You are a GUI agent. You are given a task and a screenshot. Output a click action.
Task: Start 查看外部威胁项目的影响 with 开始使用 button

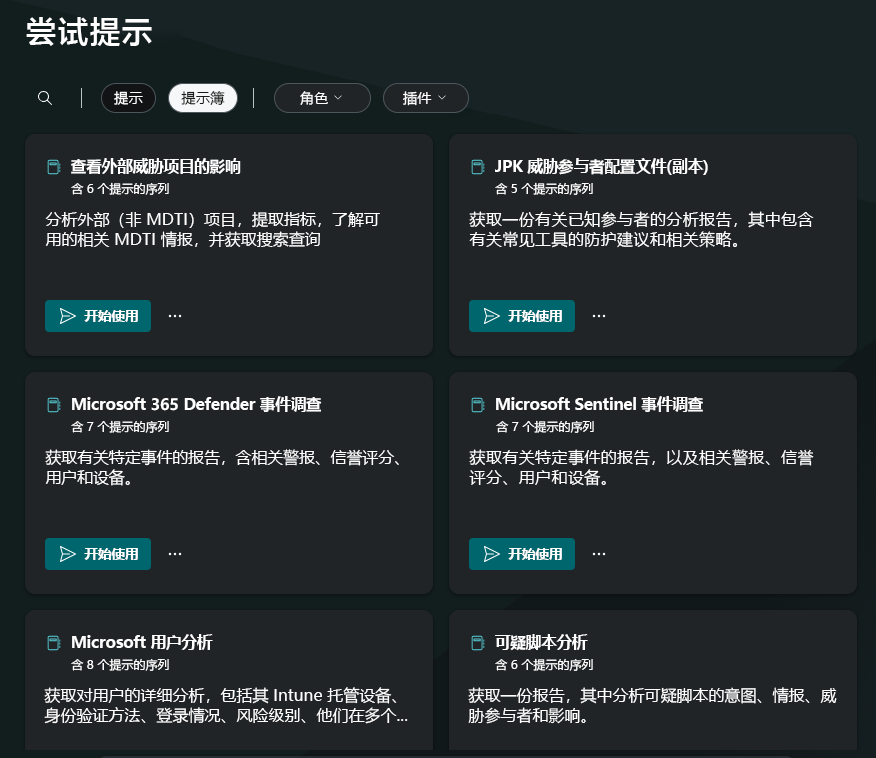[98, 316]
